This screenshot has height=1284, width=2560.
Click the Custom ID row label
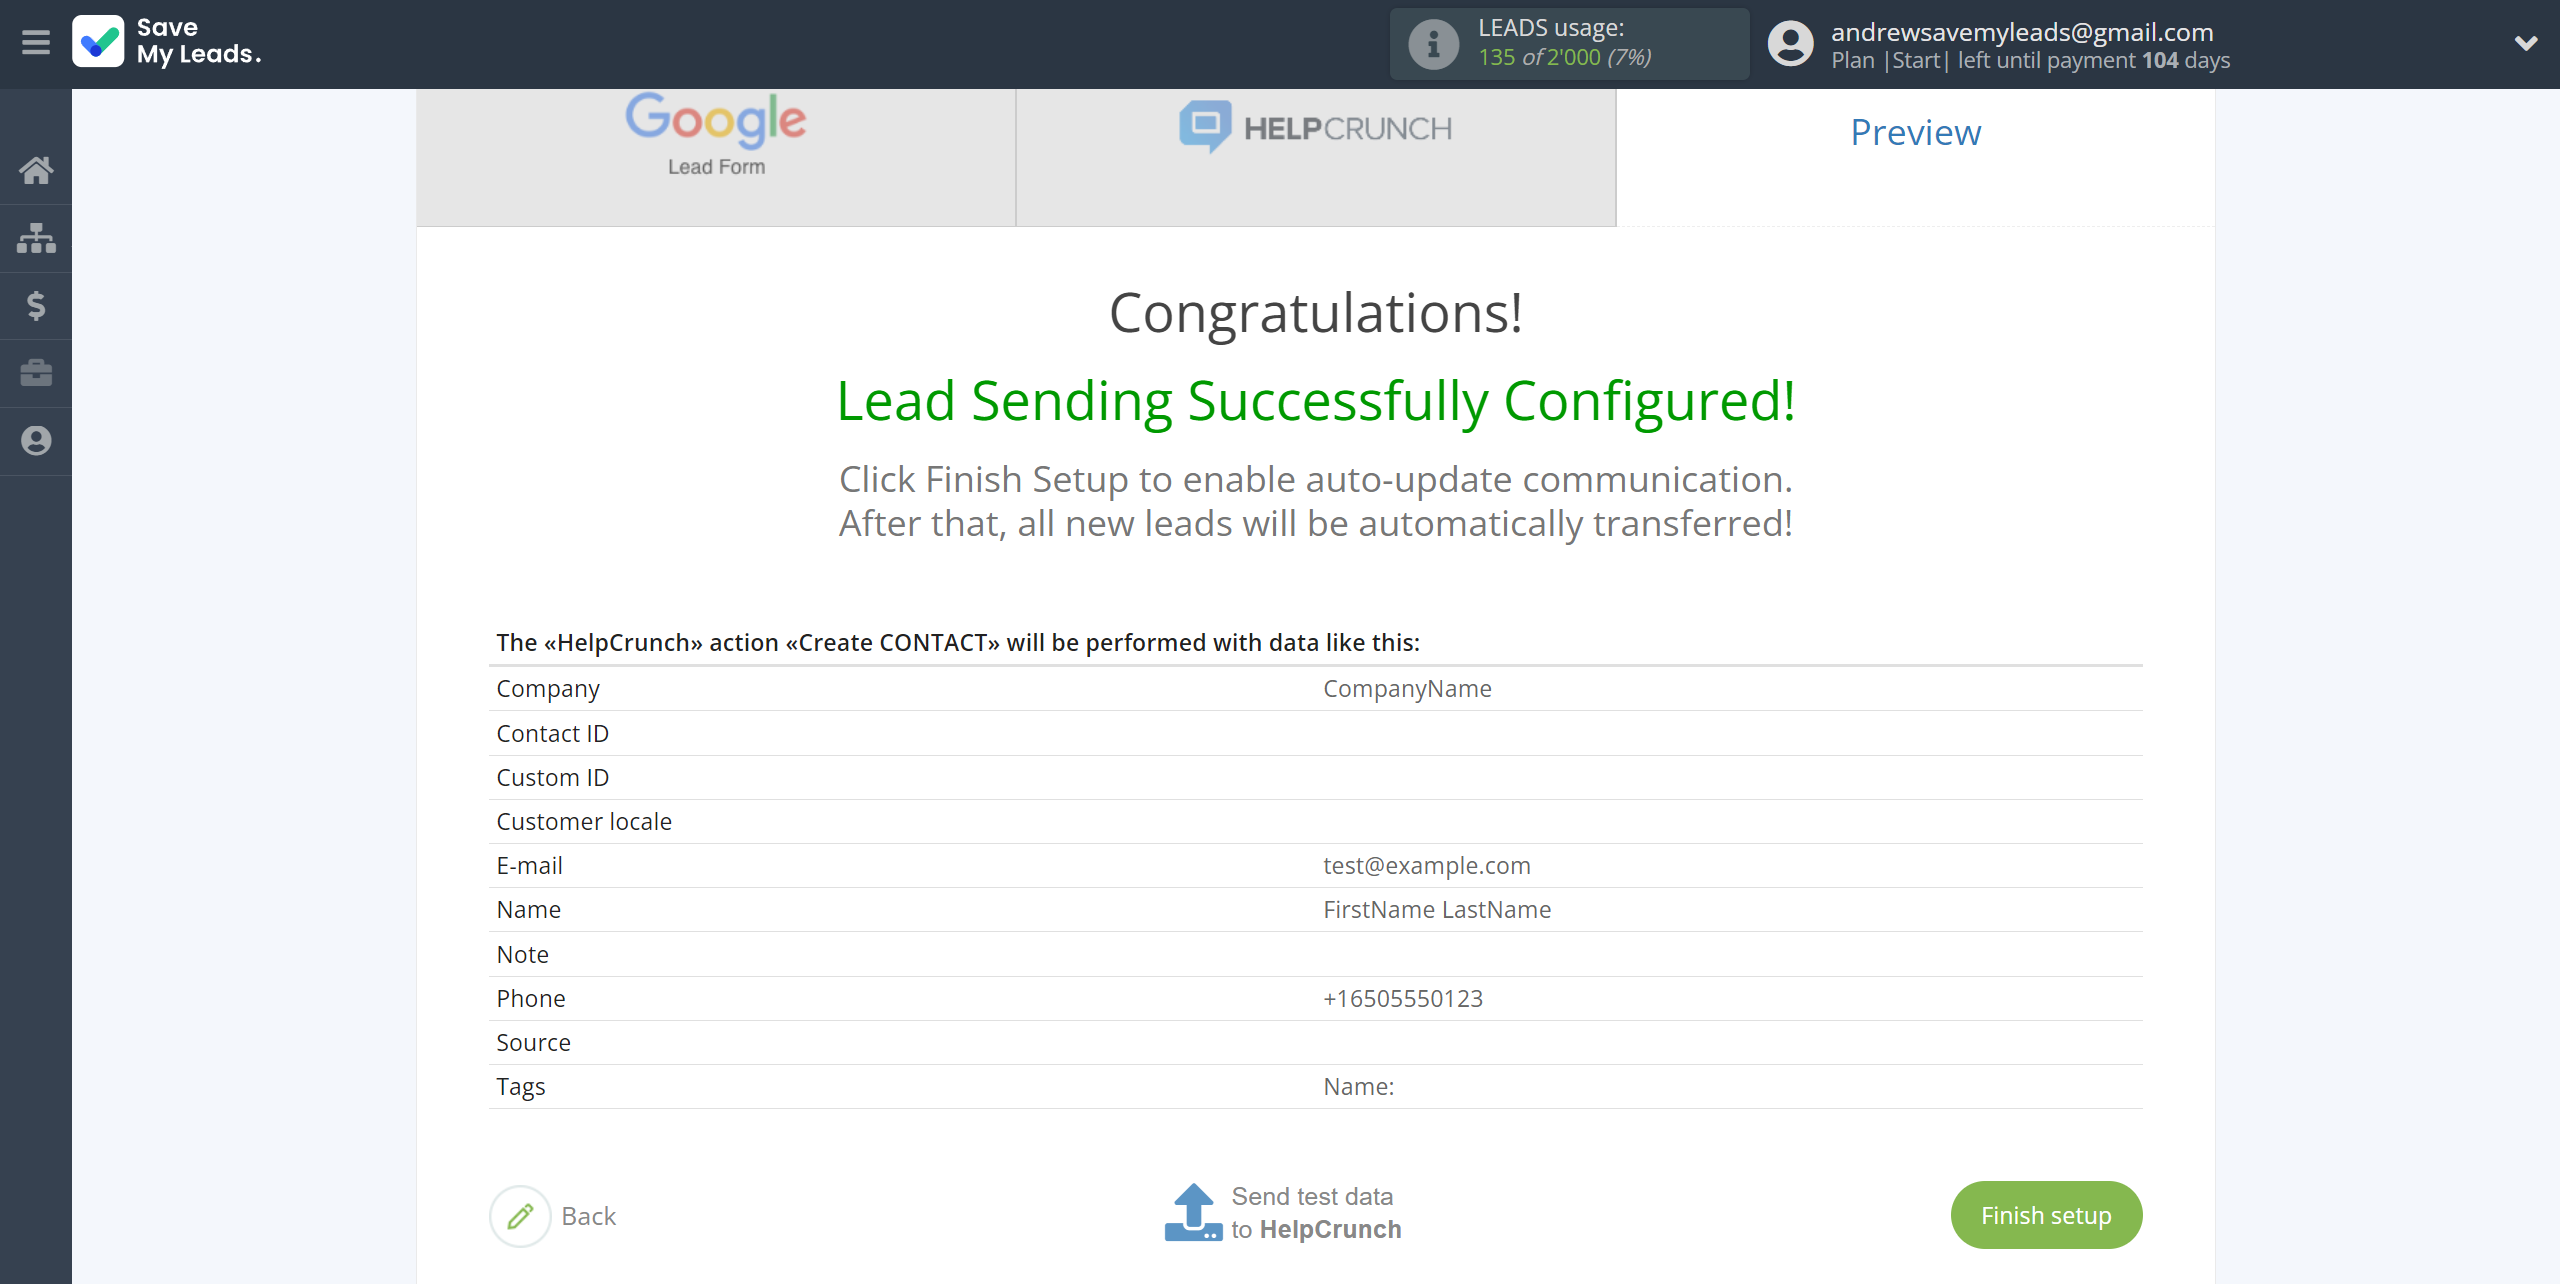pyautogui.click(x=552, y=778)
